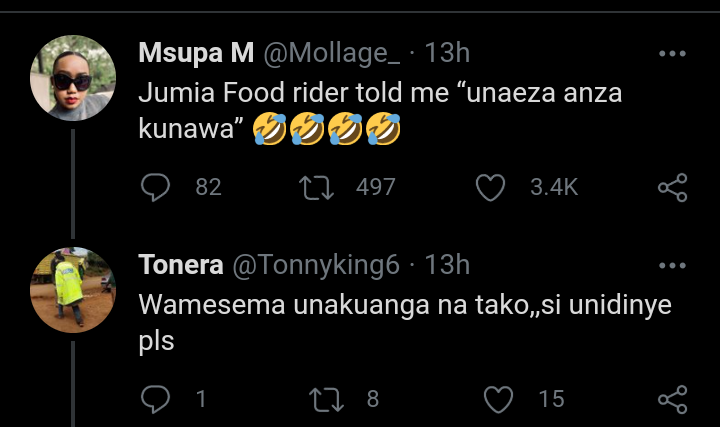This screenshot has width=720, height=427.
Task: Open Tonera's "Wamesema unakuanga" reply text
Action: [x=400, y=304]
